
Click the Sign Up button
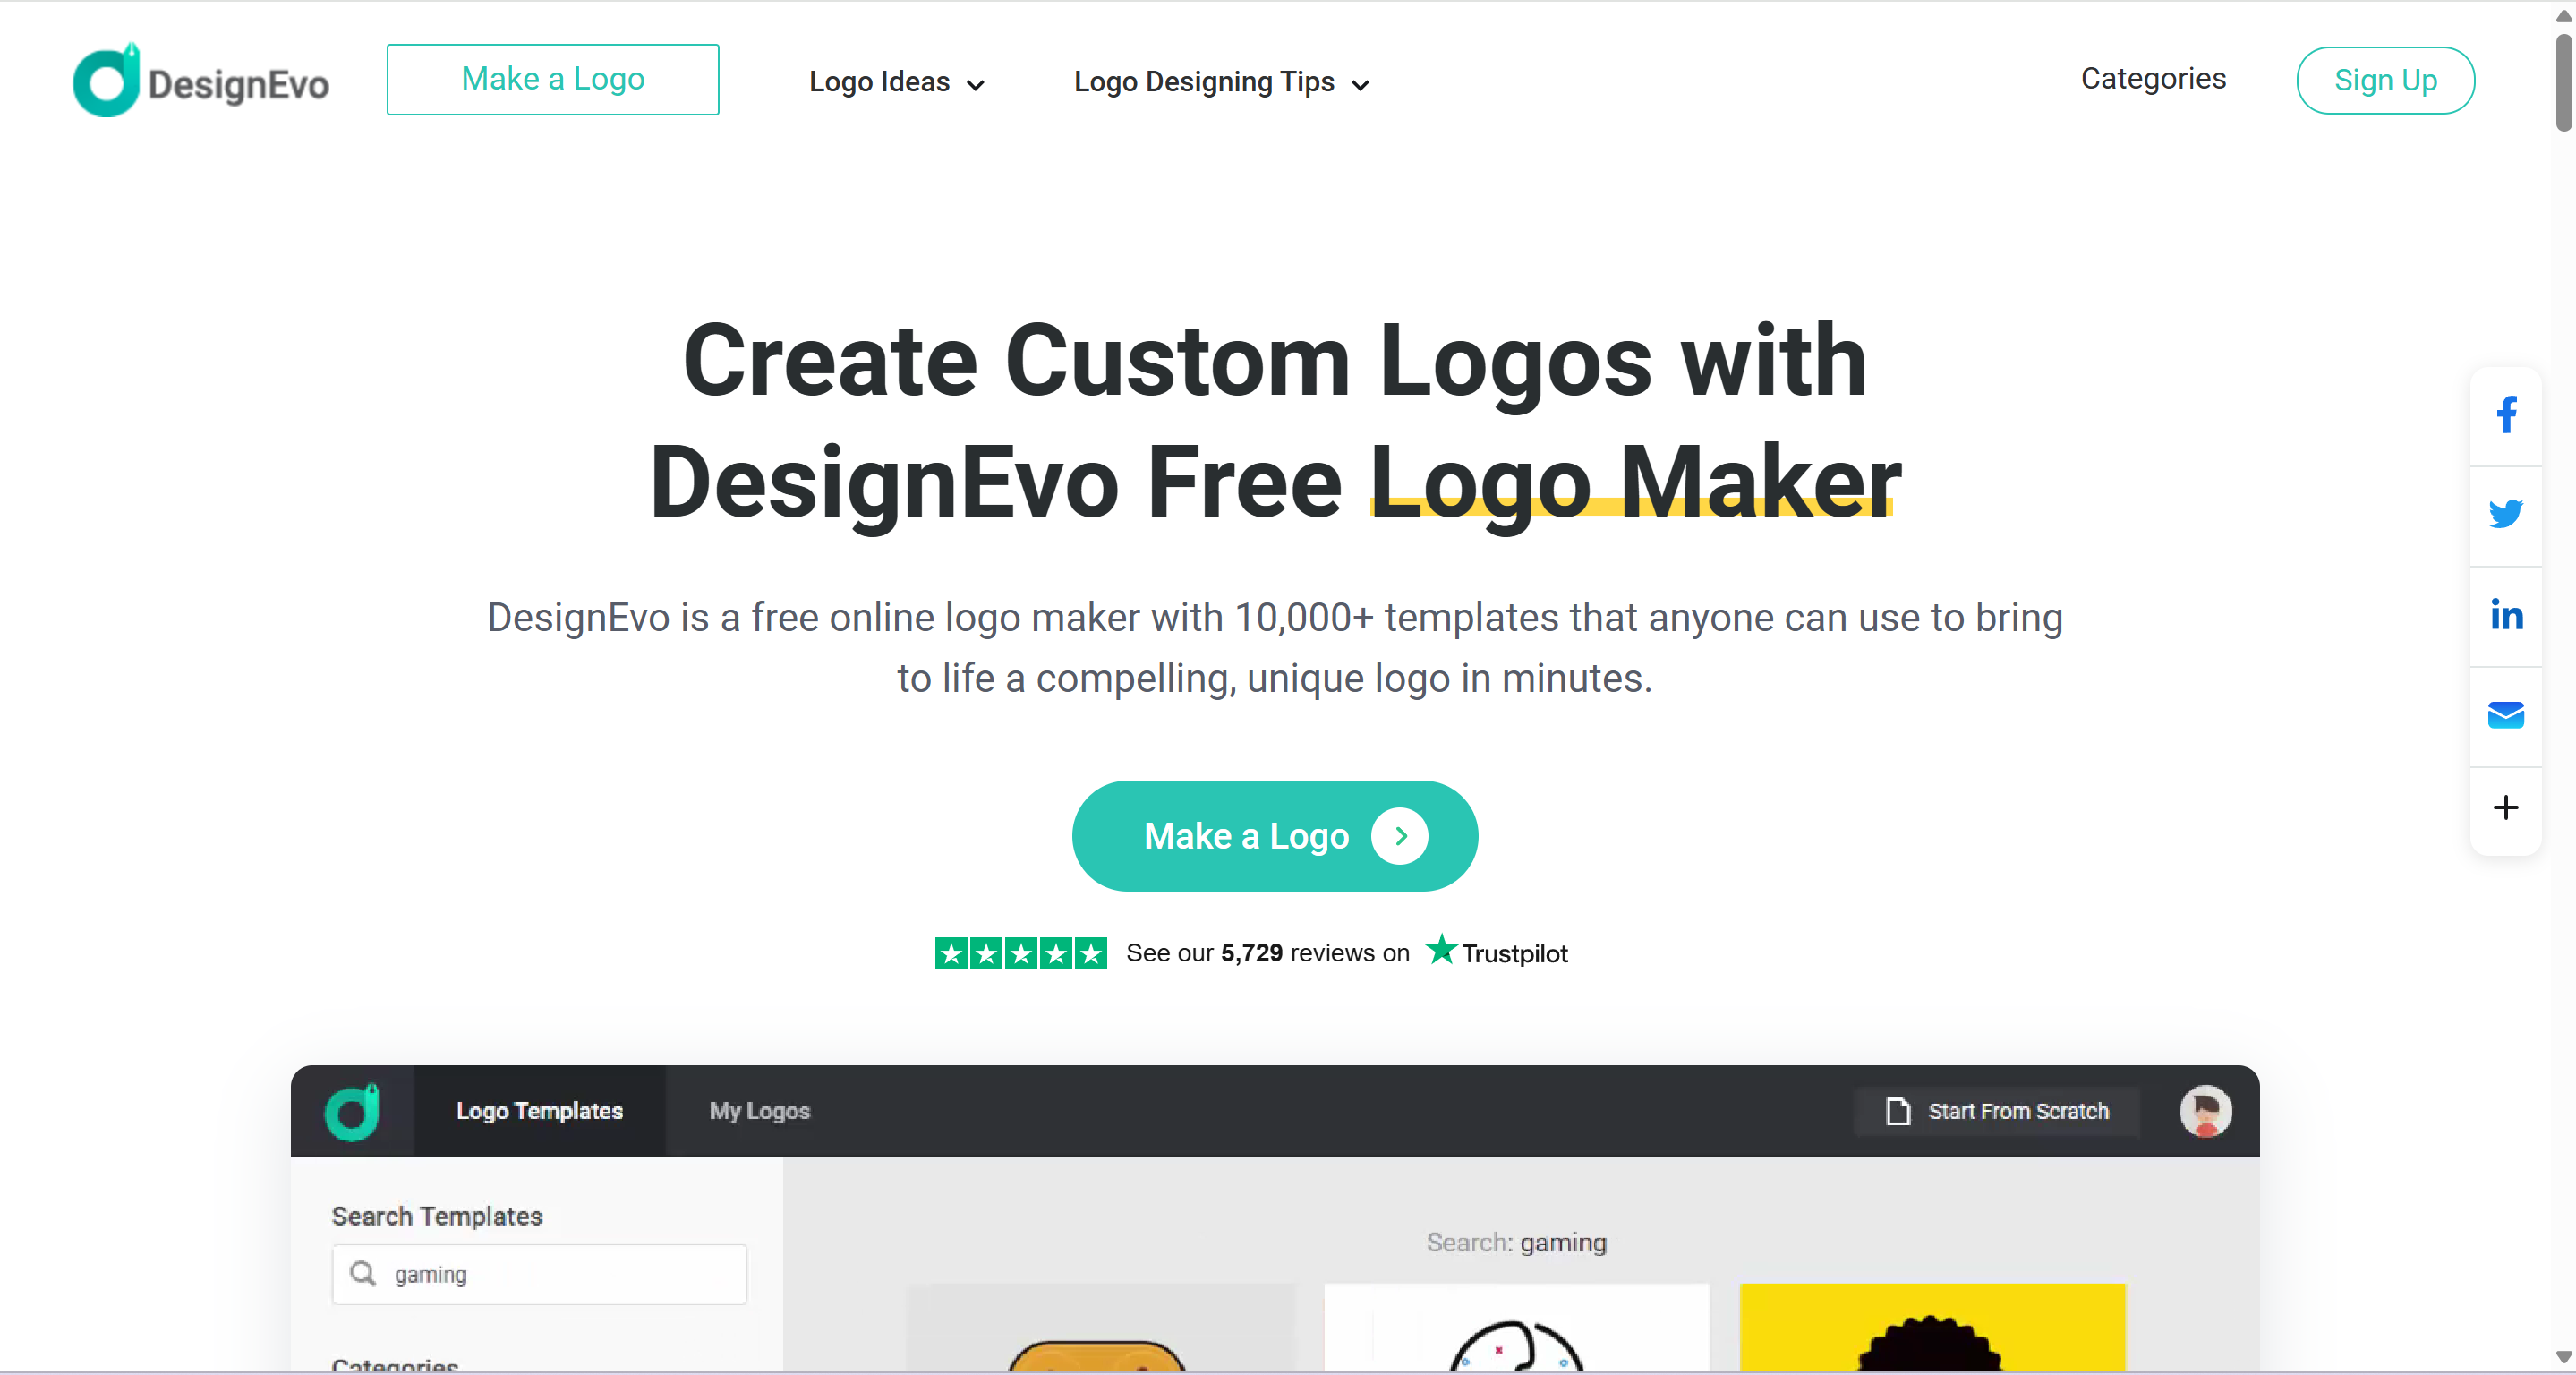click(x=2385, y=80)
